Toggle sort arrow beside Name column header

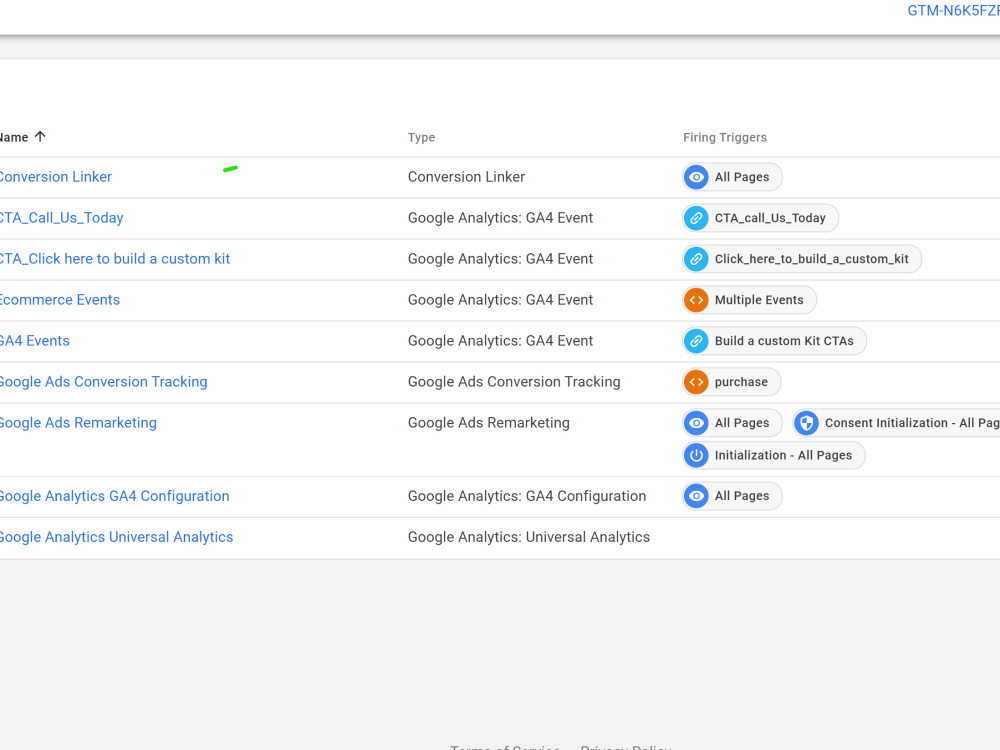[x=40, y=136]
